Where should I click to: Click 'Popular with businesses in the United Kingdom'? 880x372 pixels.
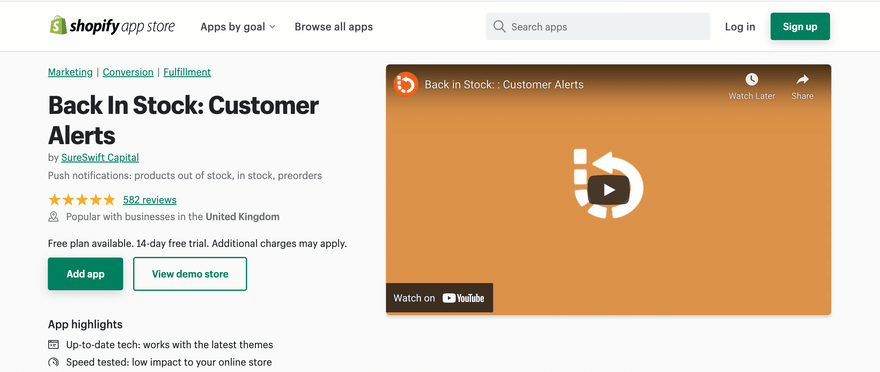[x=172, y=217]
